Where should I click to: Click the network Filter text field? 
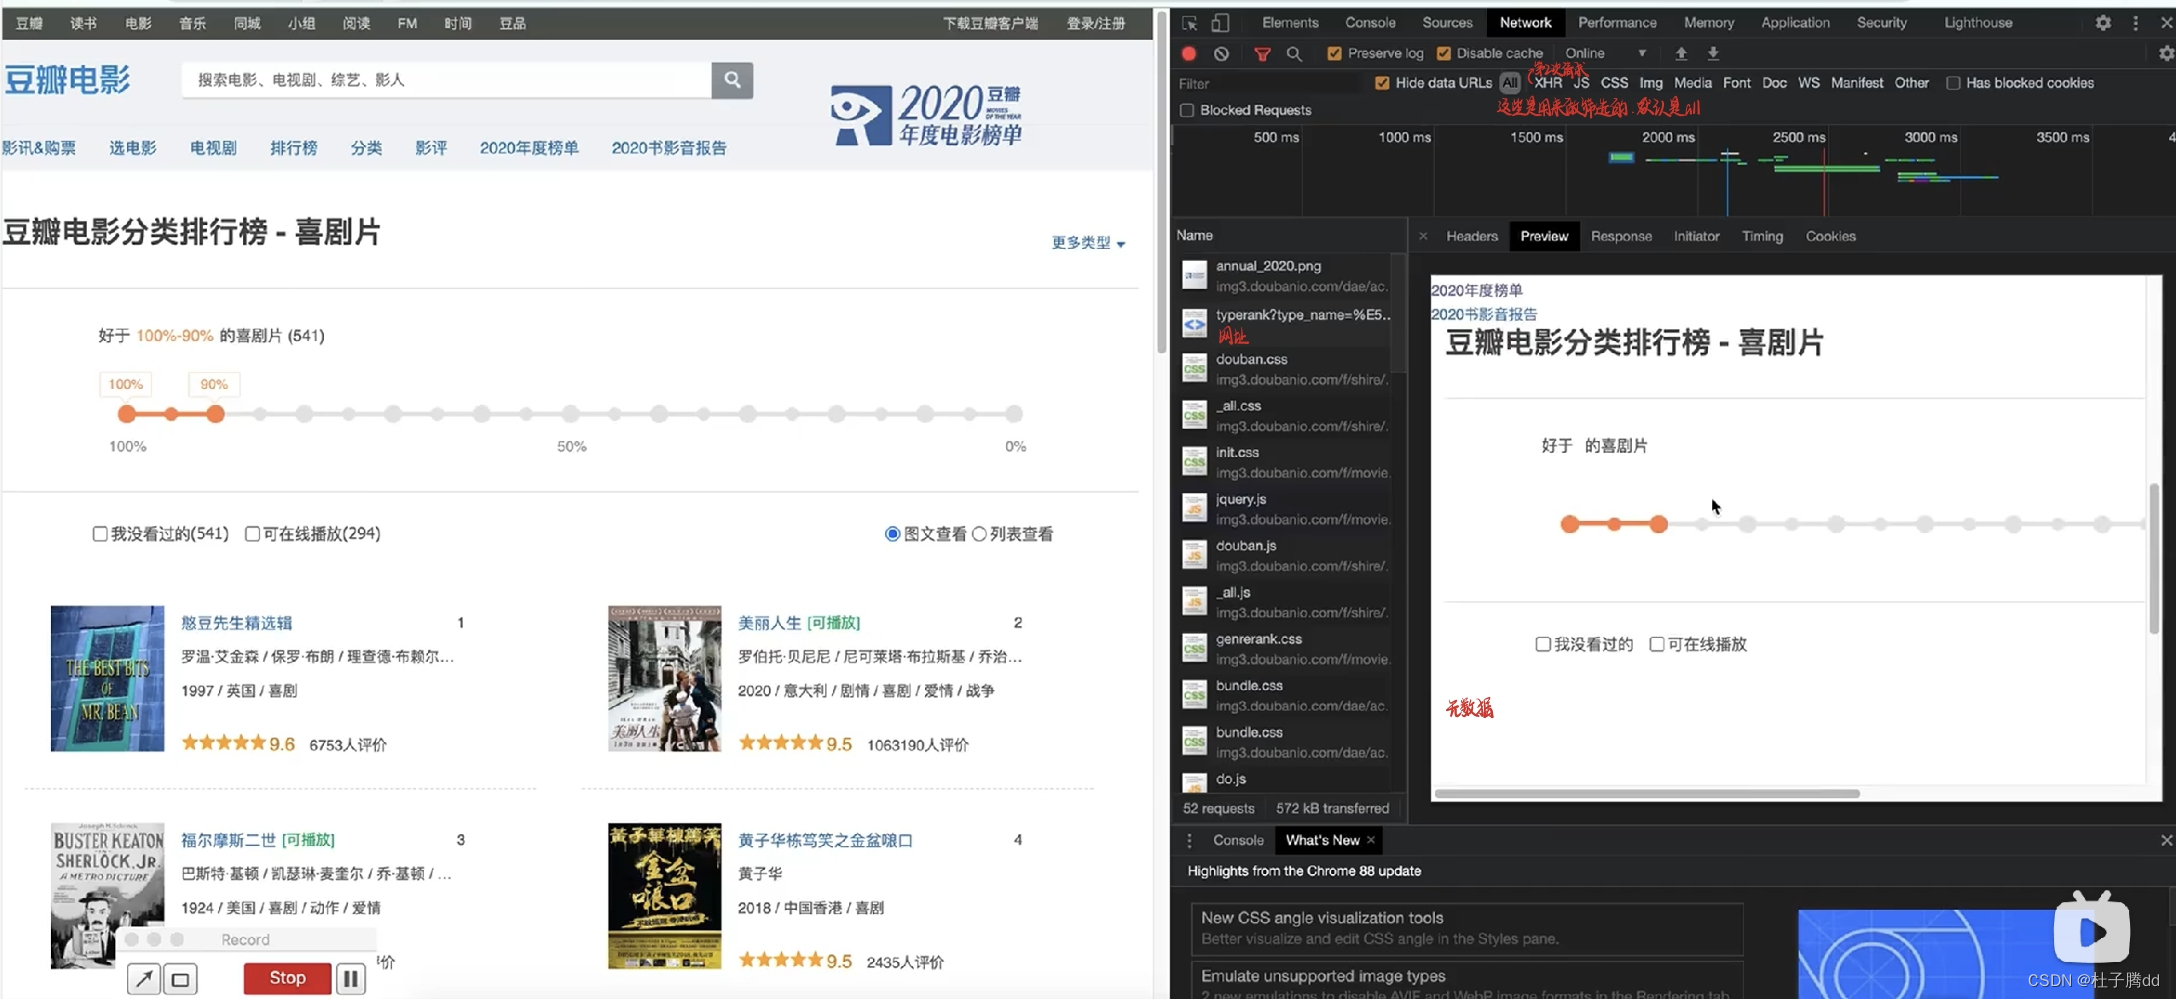point(1267,83)
